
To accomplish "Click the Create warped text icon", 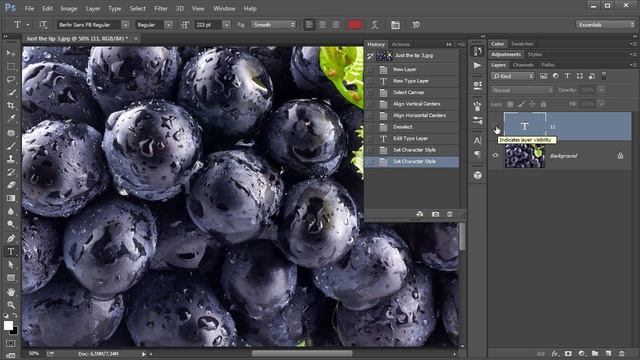I will point(374,25).
